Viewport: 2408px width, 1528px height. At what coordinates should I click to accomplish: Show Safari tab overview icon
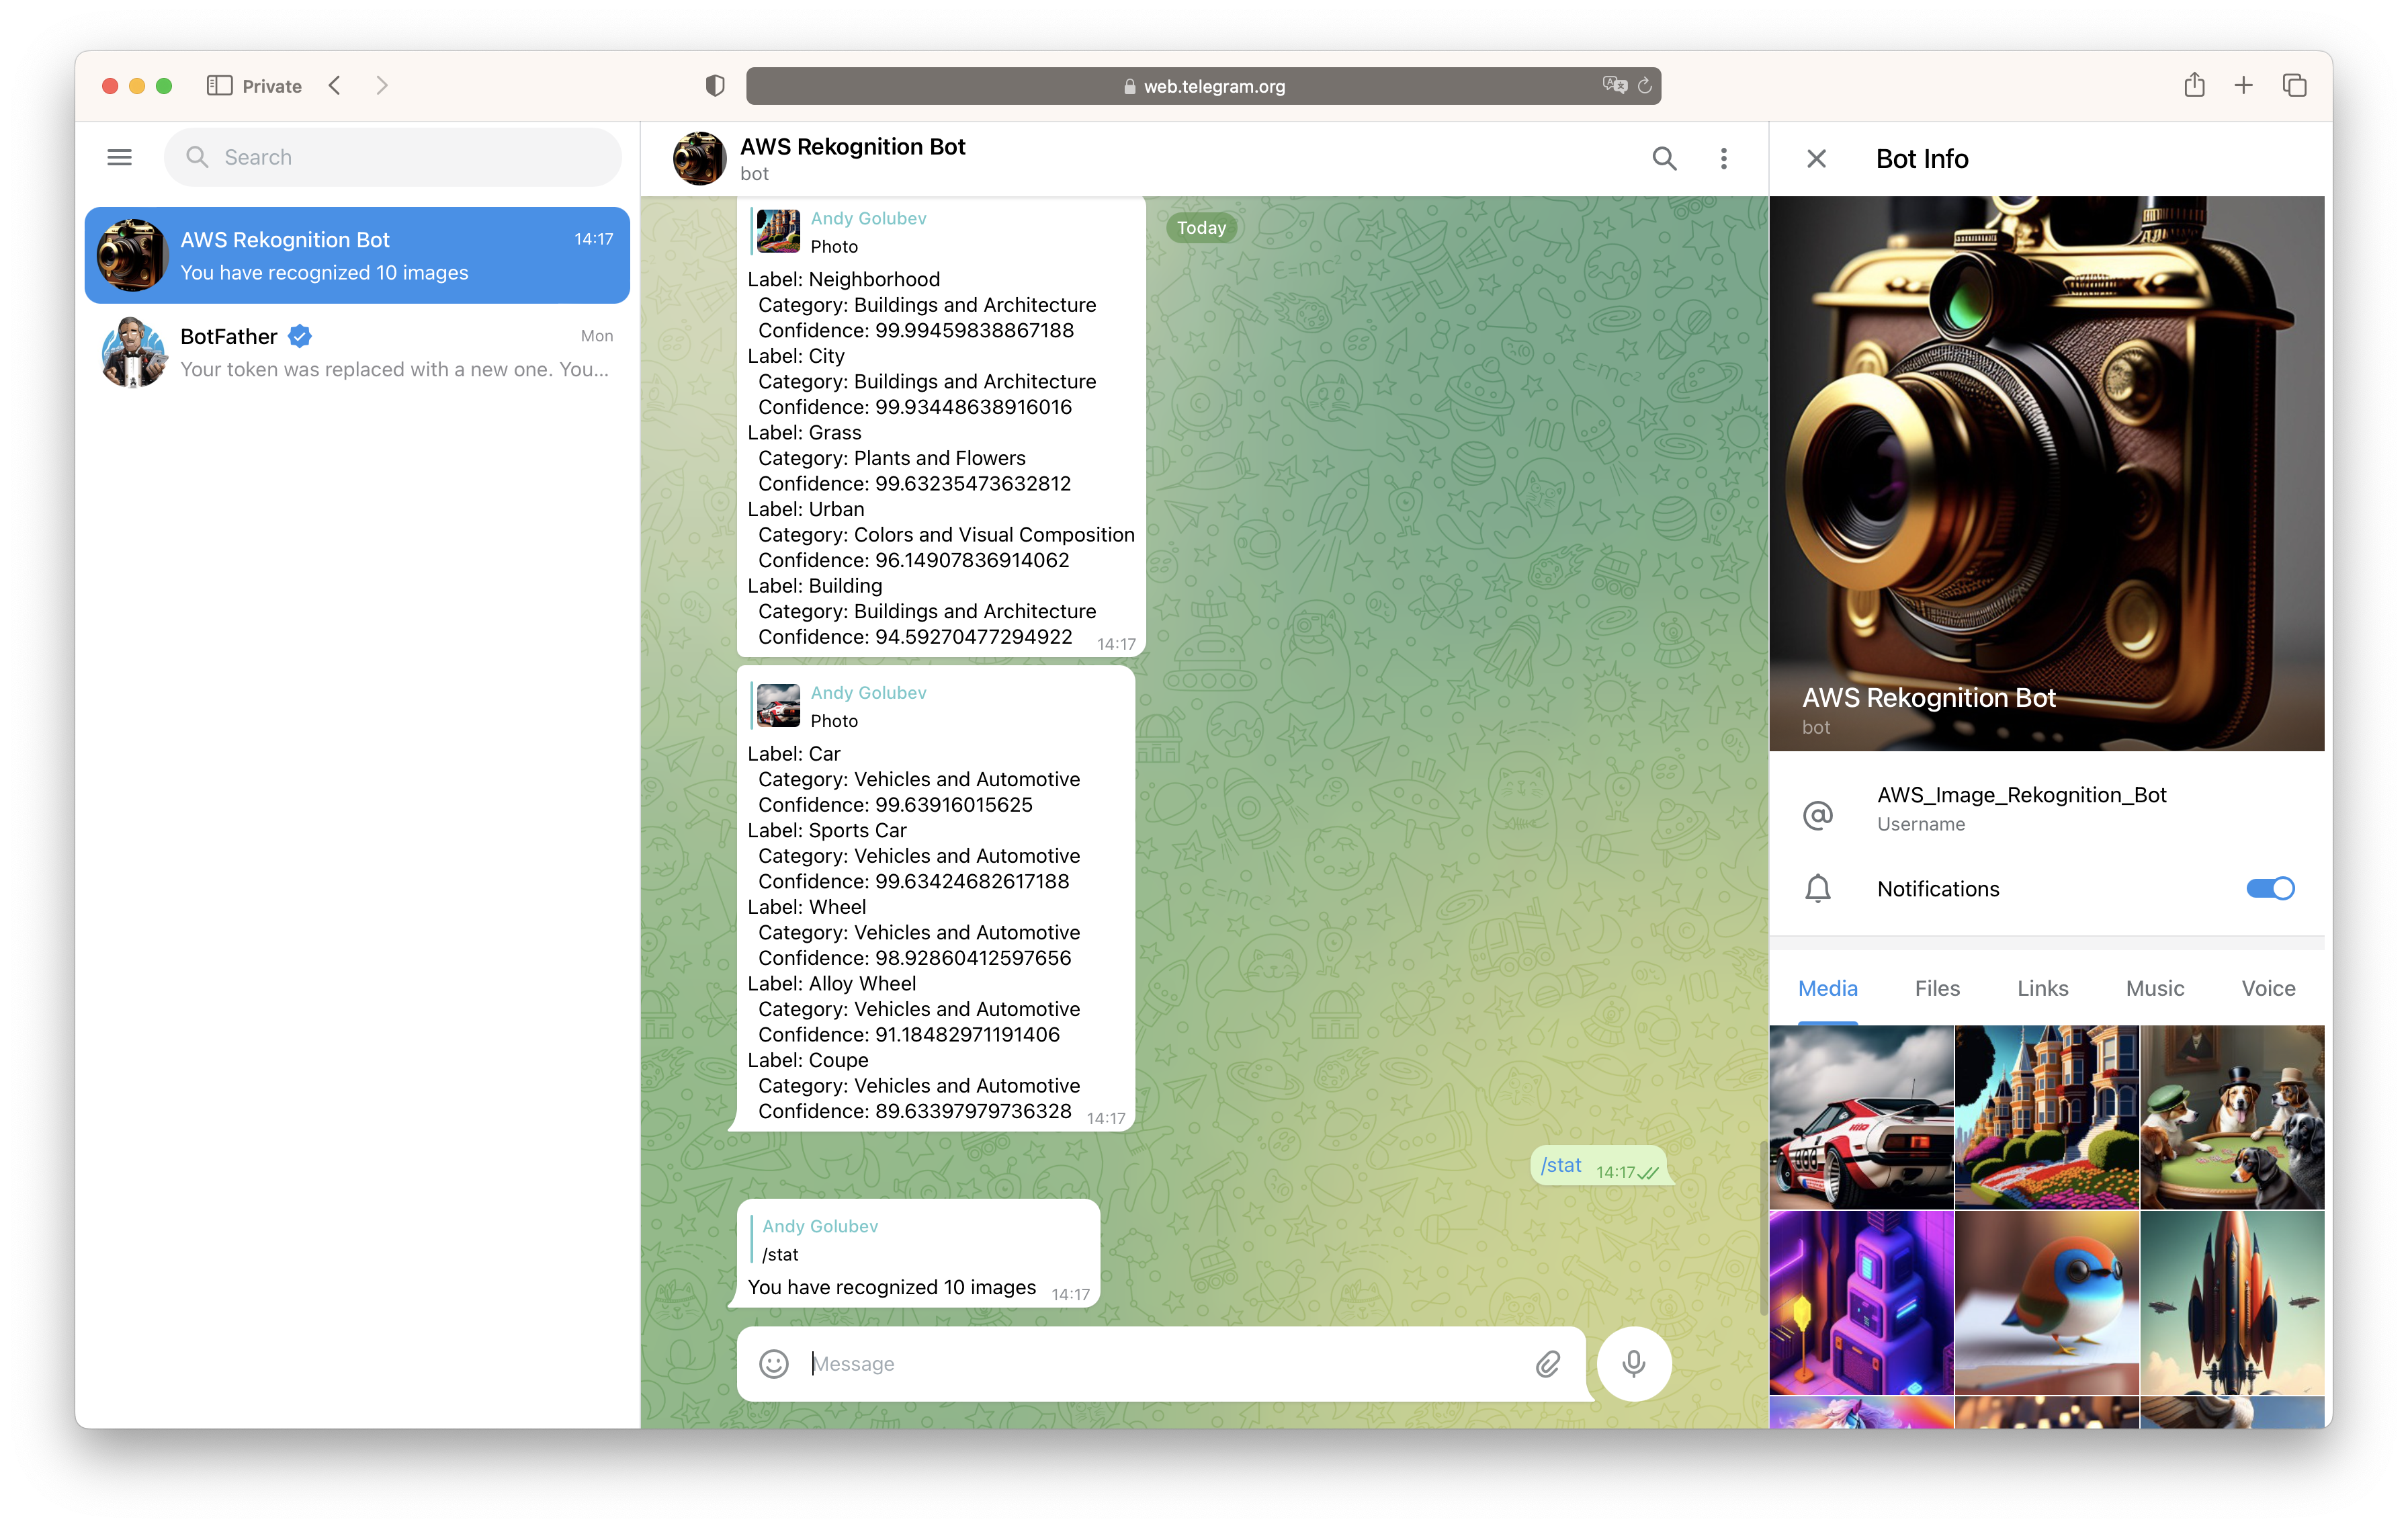click(2294, 85)
